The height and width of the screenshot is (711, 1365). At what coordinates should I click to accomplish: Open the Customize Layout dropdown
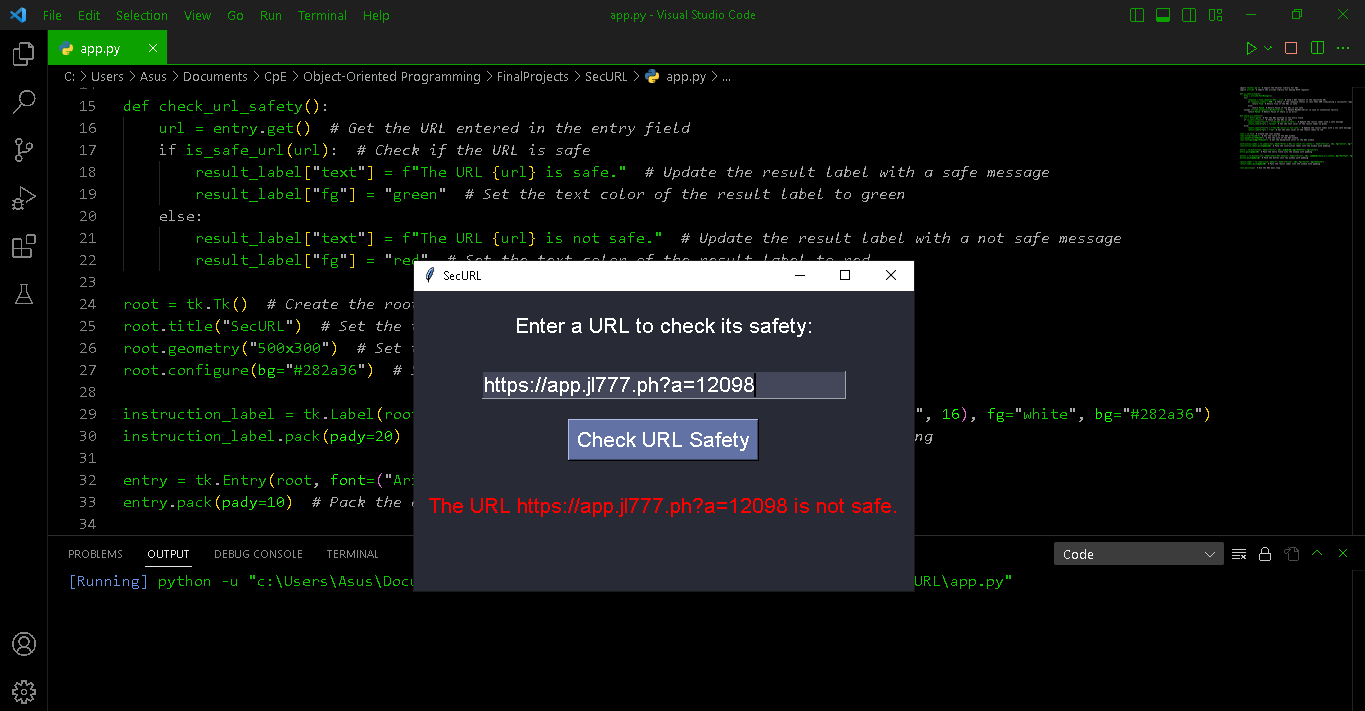coord(1213,14)
